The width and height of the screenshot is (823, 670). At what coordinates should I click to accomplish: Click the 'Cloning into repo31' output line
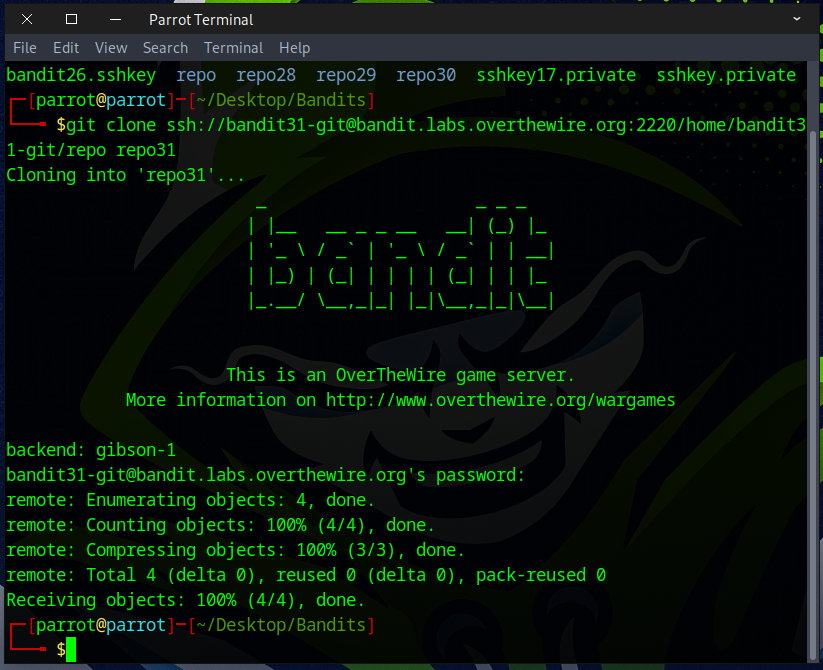(126, 175)
